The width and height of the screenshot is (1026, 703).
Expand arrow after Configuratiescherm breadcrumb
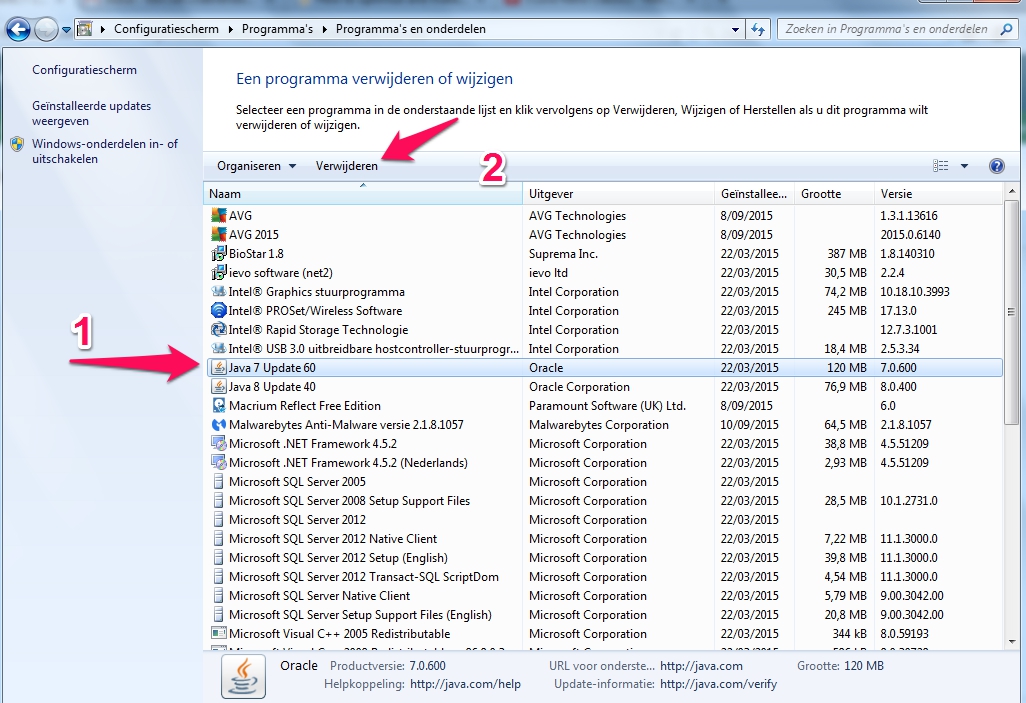click(x=230, y=29)
